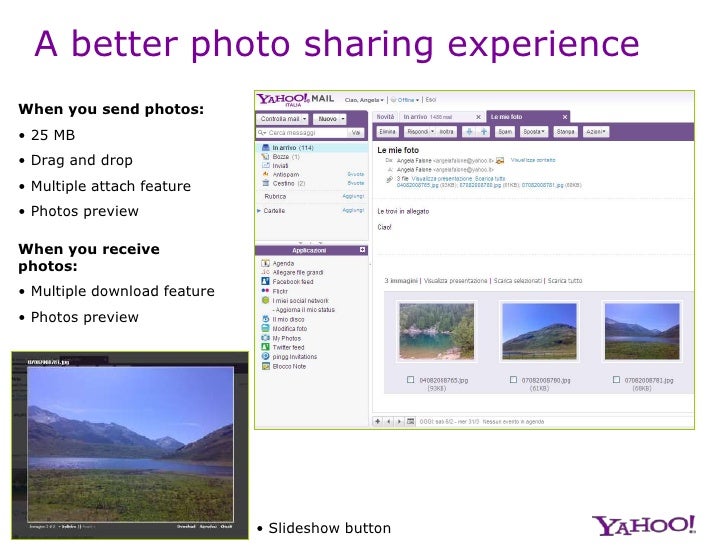728x546 pixels.
Task: Open the Rispondi dropdown arrow
Action: [432, 132]
